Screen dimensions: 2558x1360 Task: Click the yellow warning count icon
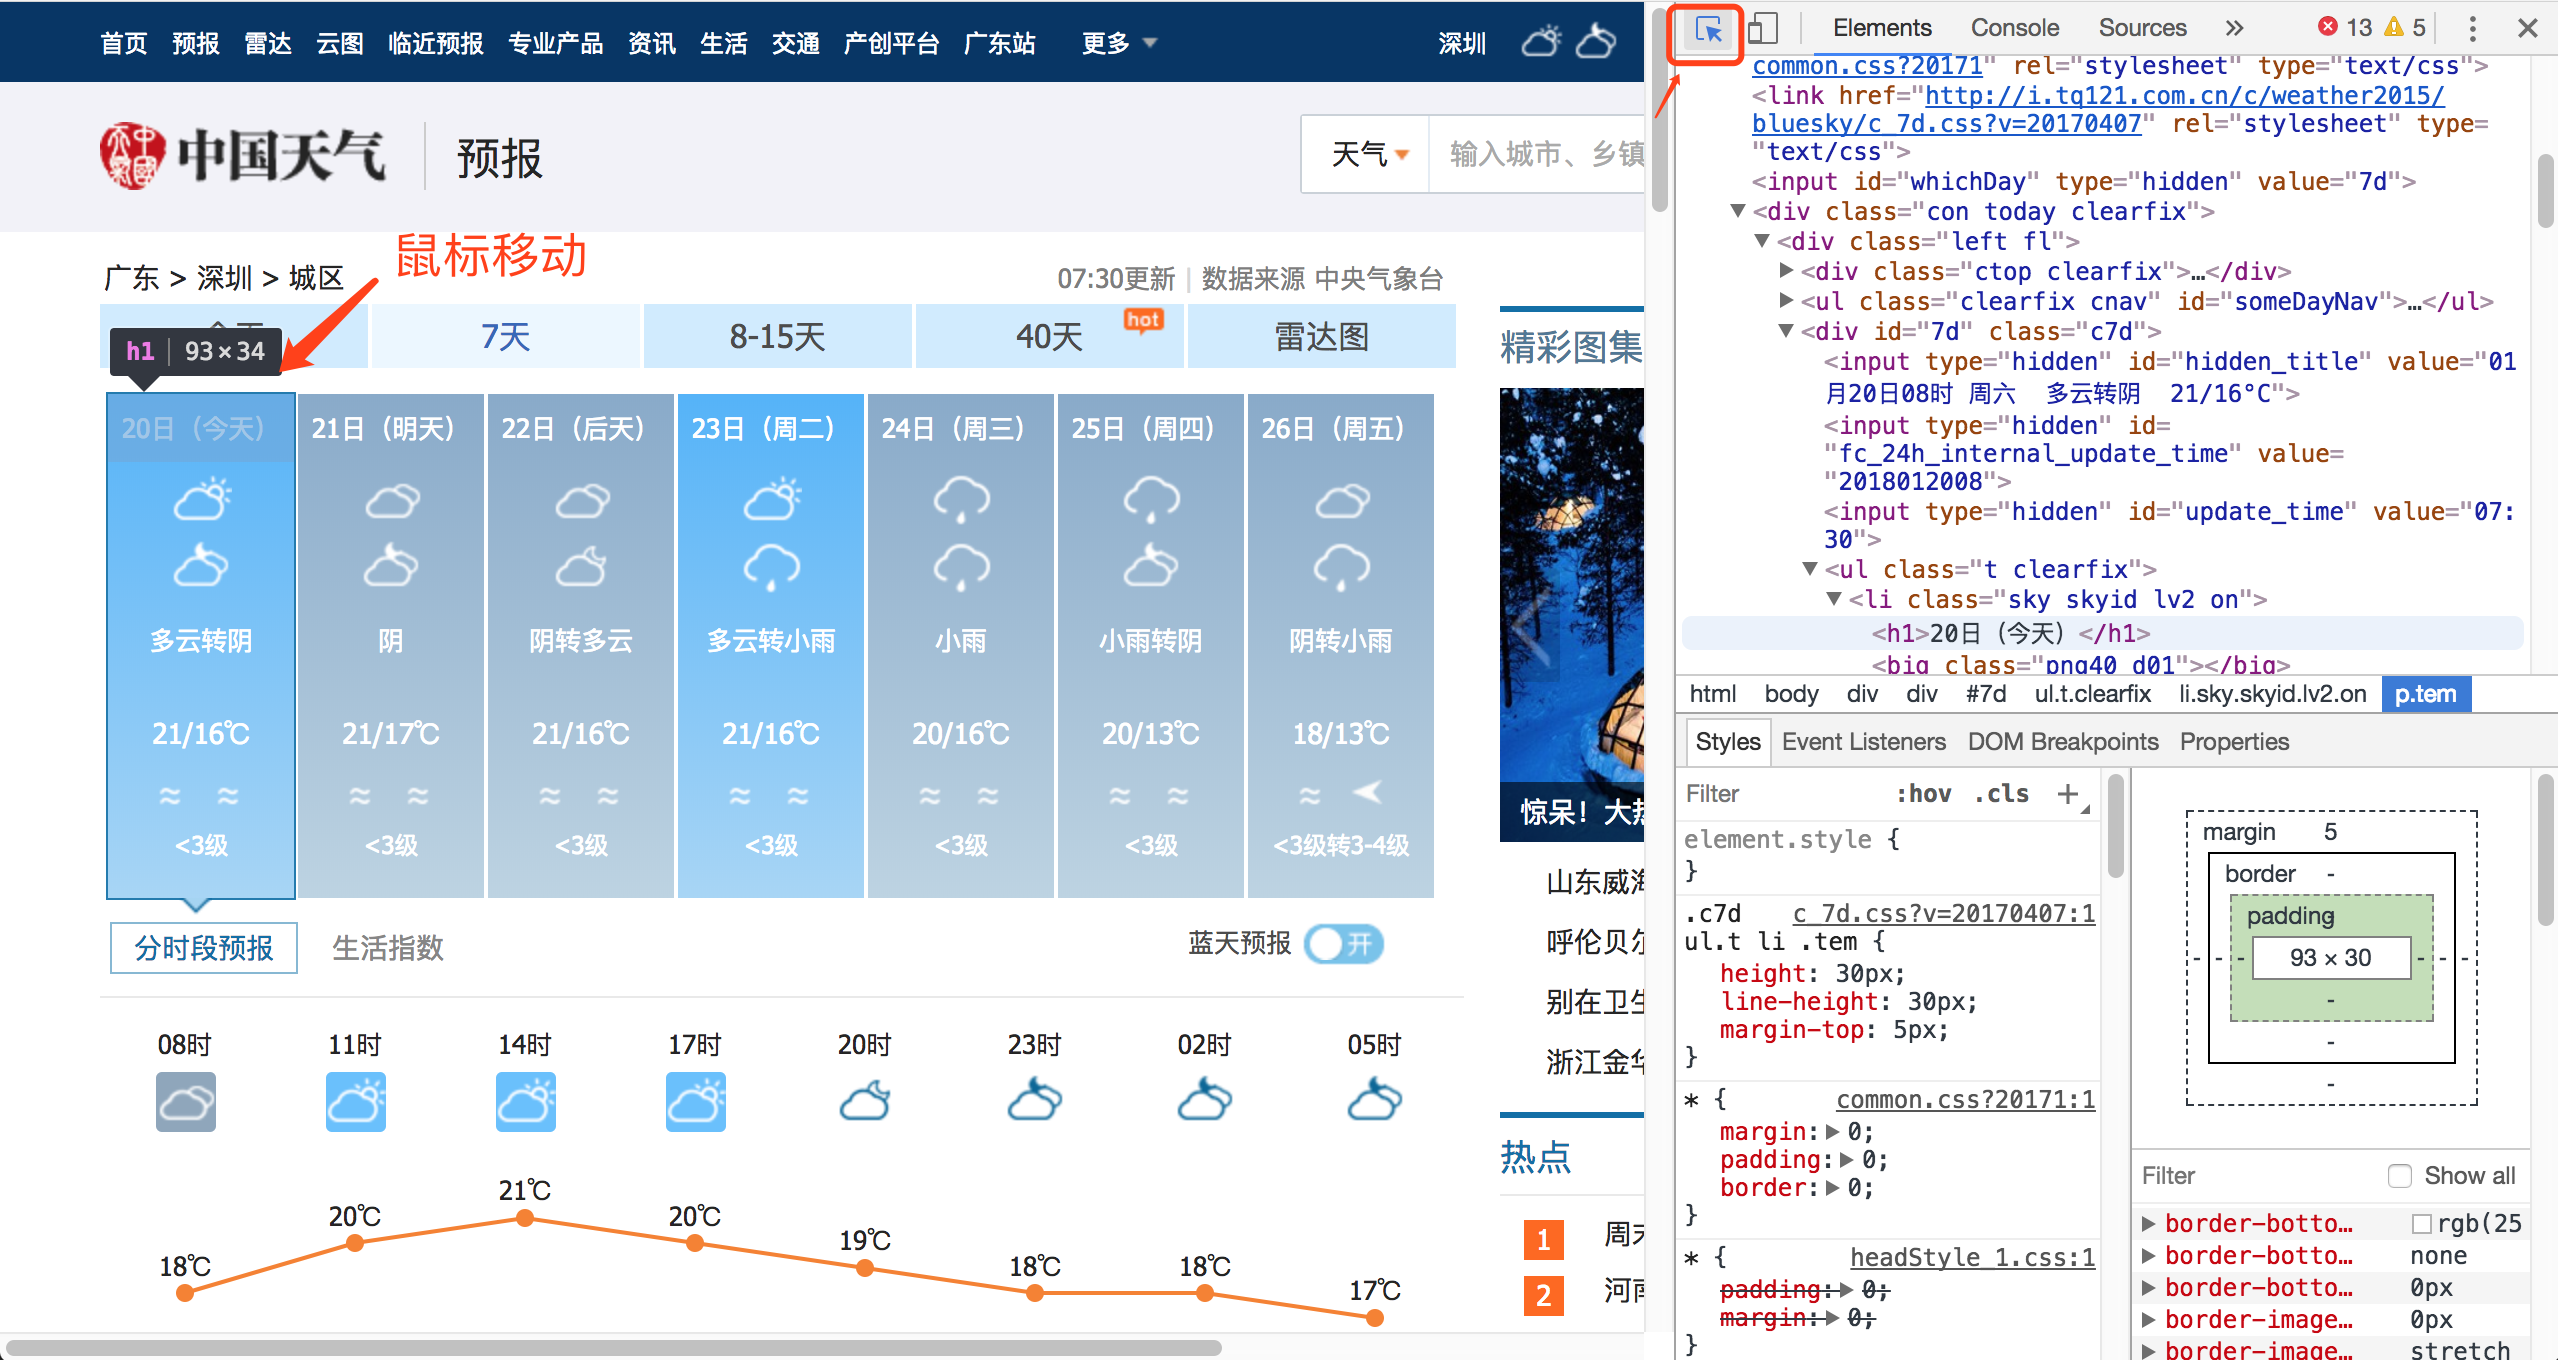(x=2393, y=27)
